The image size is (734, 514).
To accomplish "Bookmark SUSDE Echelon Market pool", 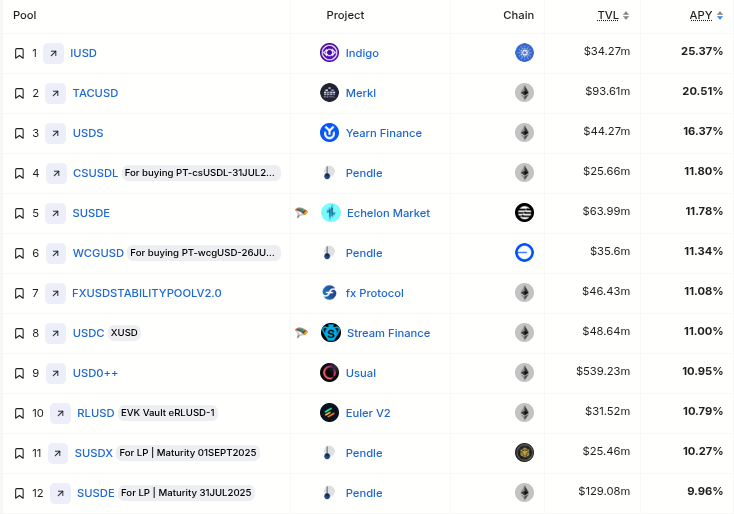I will [19, 213].
